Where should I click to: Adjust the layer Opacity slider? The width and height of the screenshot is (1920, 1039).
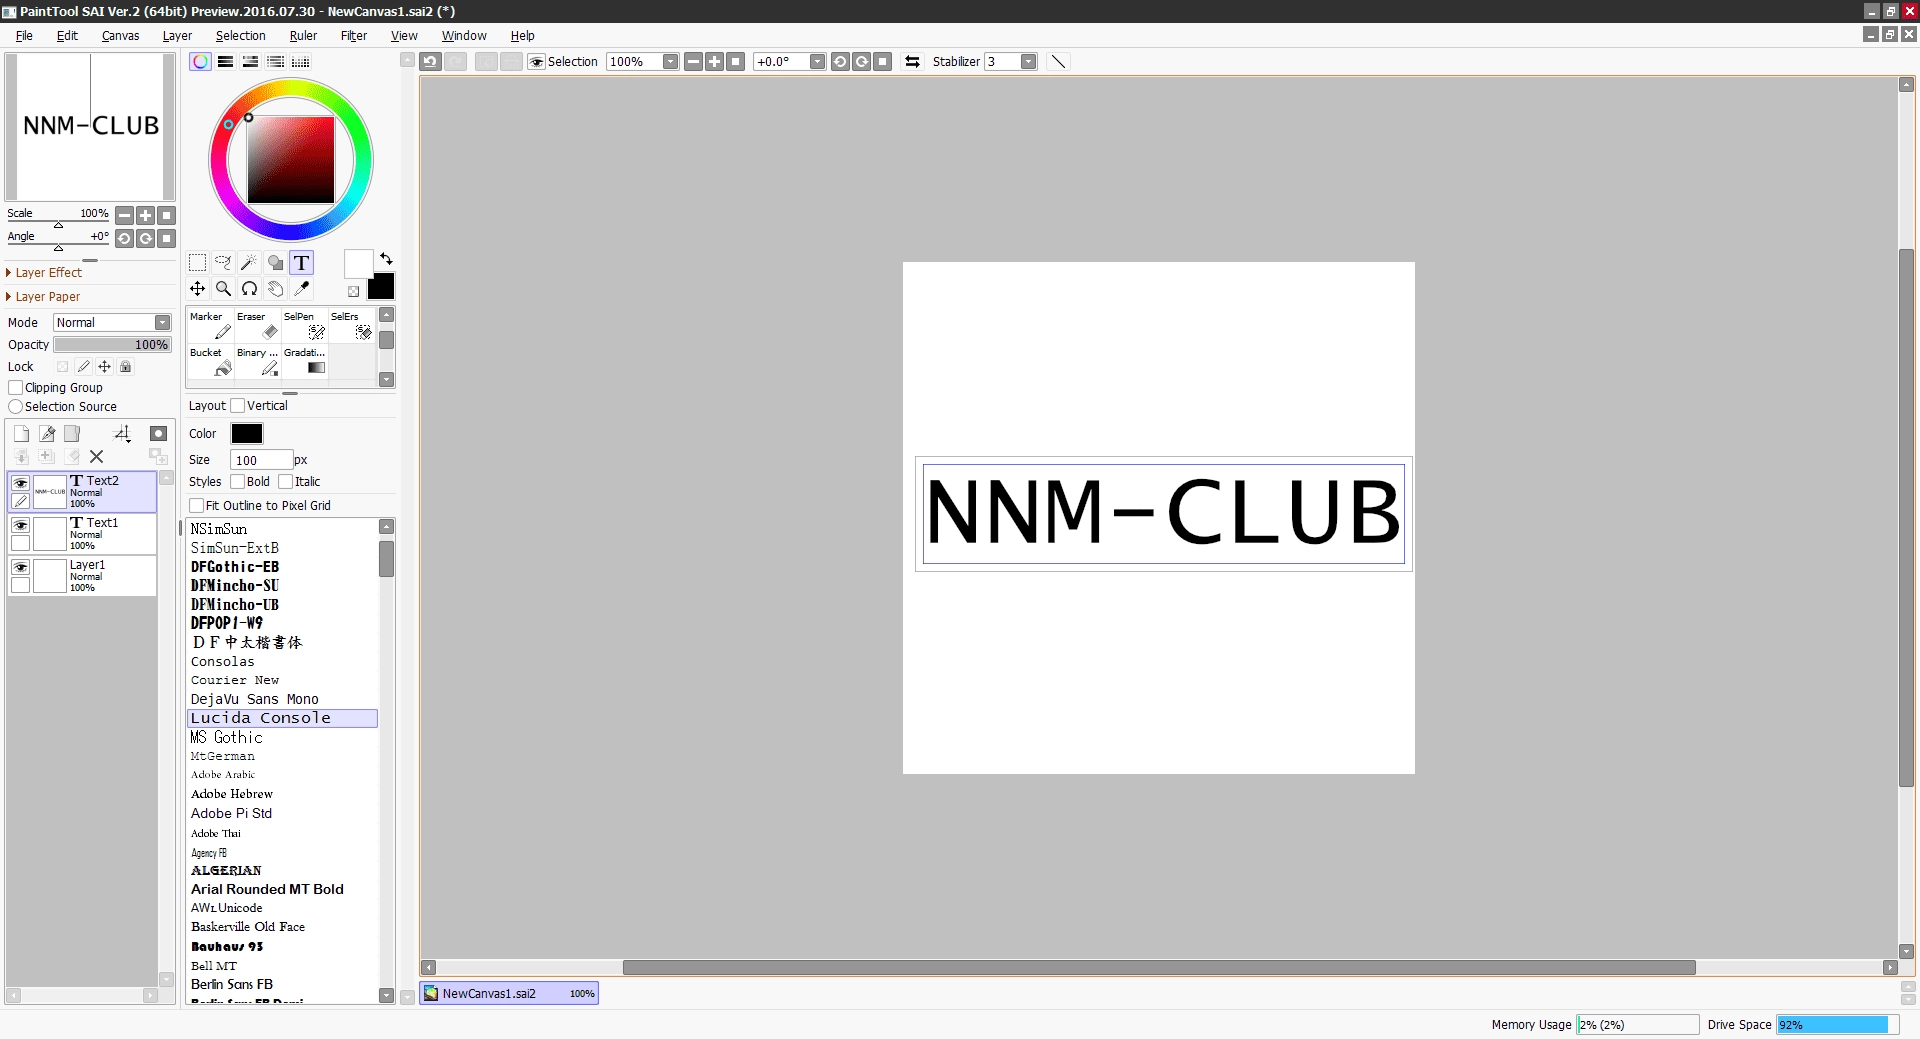tap(113, 345)
